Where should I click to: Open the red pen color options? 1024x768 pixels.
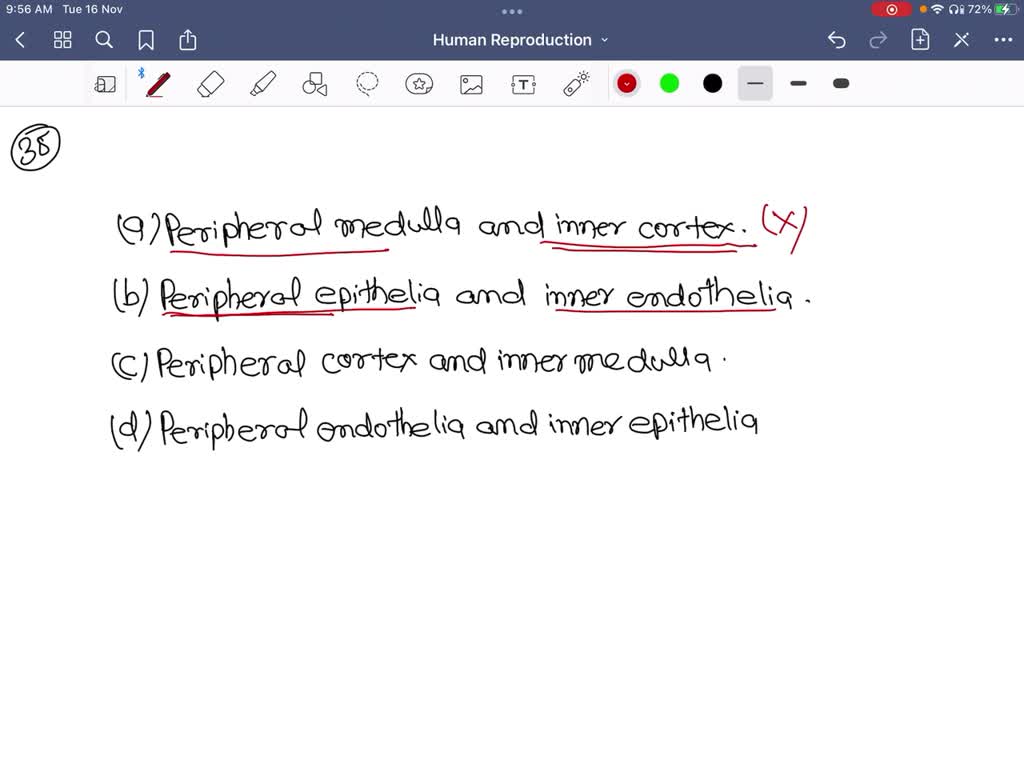click(626, 84)
